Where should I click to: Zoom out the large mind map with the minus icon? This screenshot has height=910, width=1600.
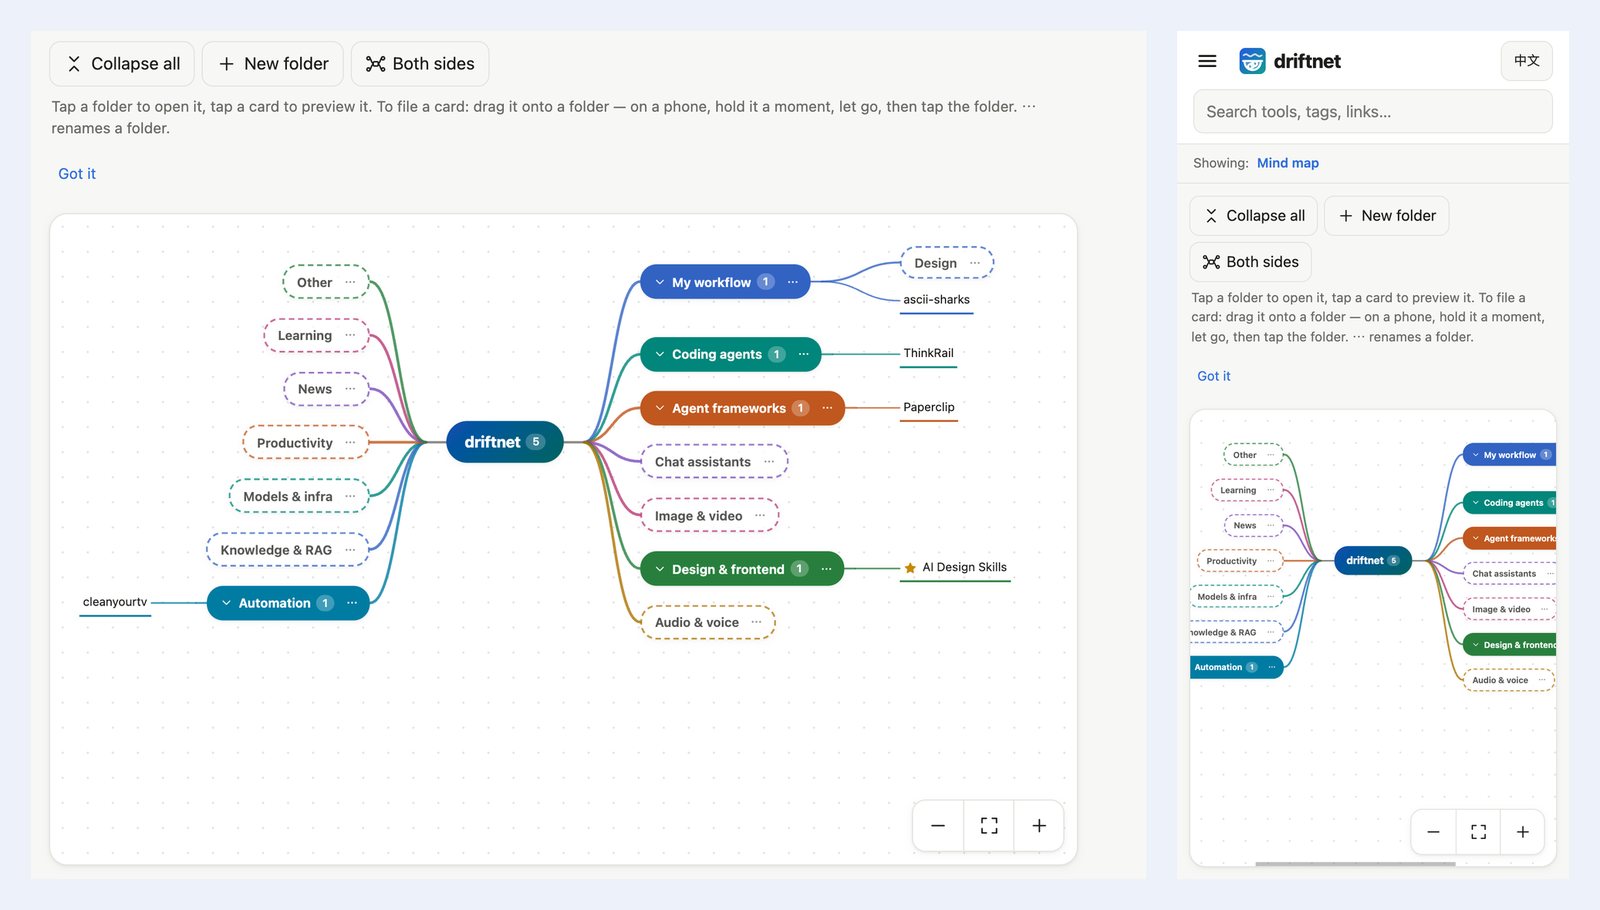(x=938, y=826)
